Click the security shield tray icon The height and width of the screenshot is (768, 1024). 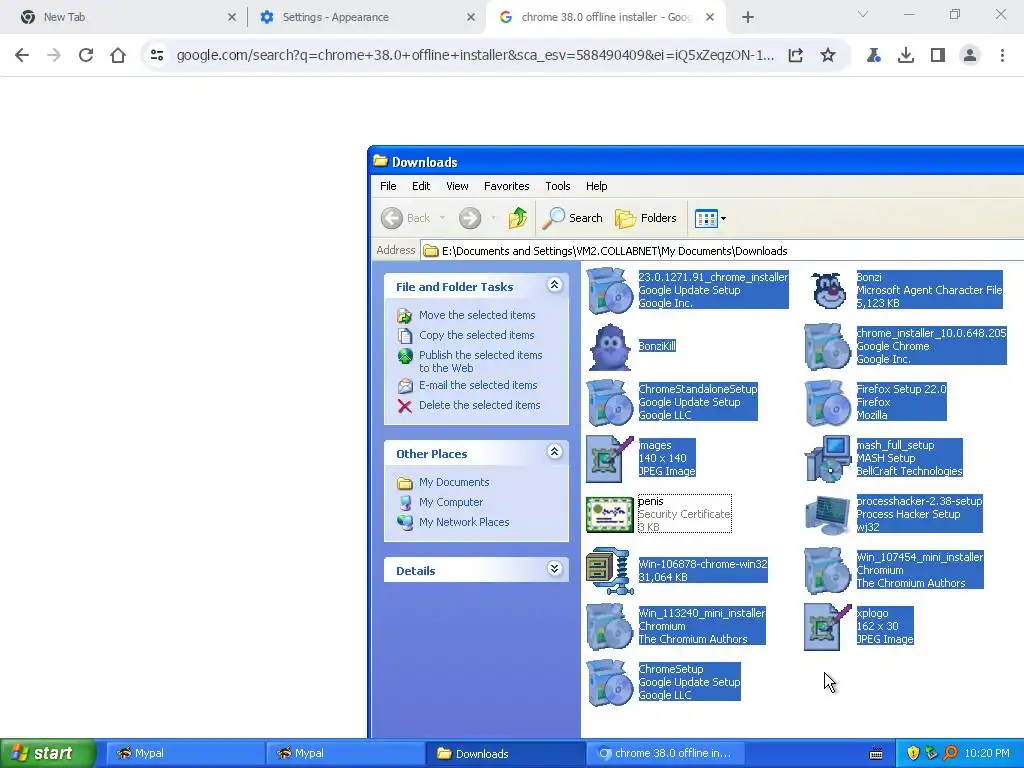pos(913,753)
